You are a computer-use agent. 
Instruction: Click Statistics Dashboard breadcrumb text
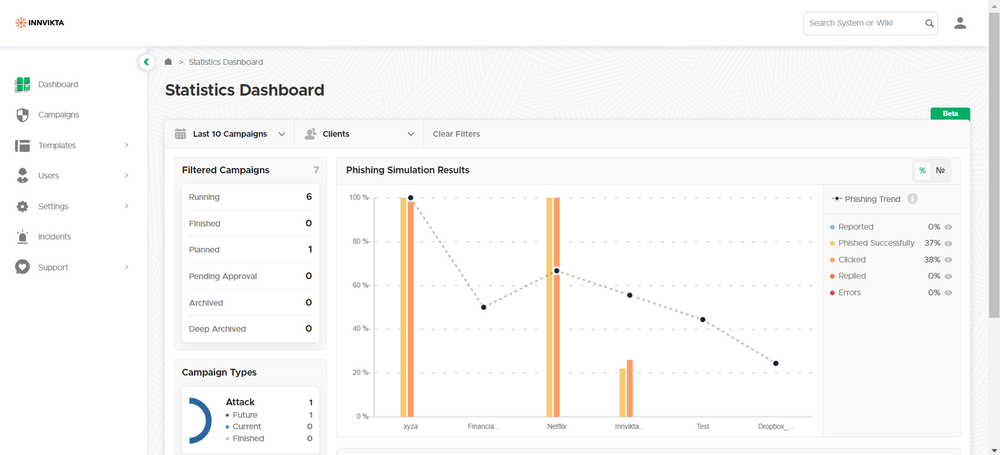tap(226, 62)
